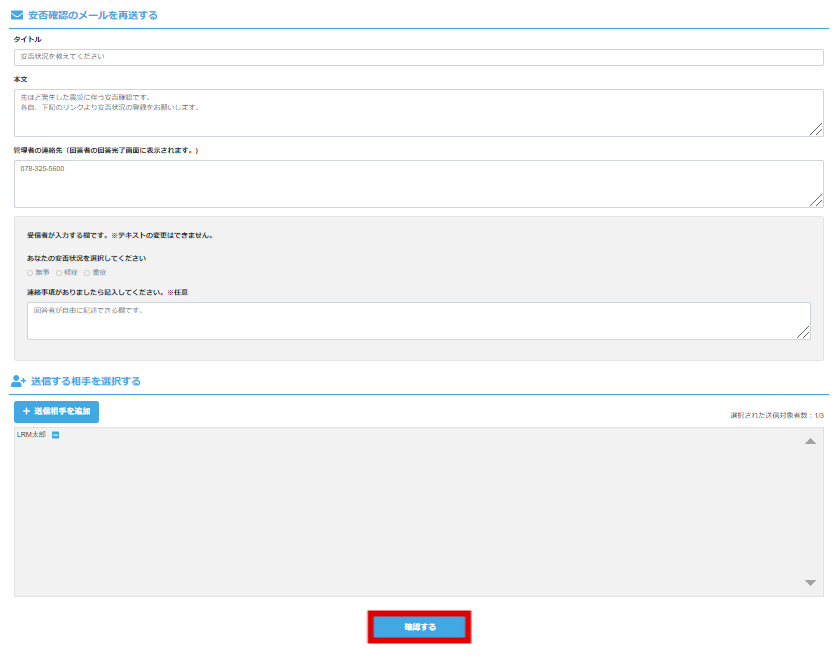This screenshot has height=657, width=835.
Task: Click the 確認する button
Action: coord(419,627)
